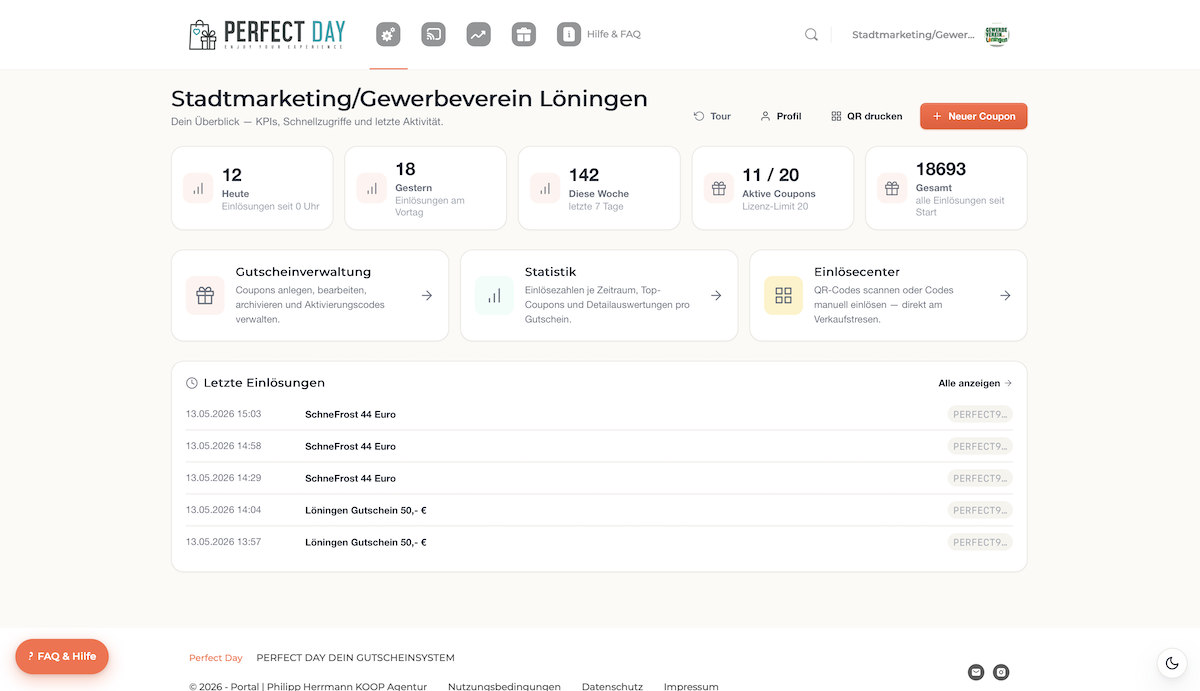The width and height of the screenshot is (1200, 691).
Task: Open Hilfe & FAQ in top navigation
Action: pos(614,34)
